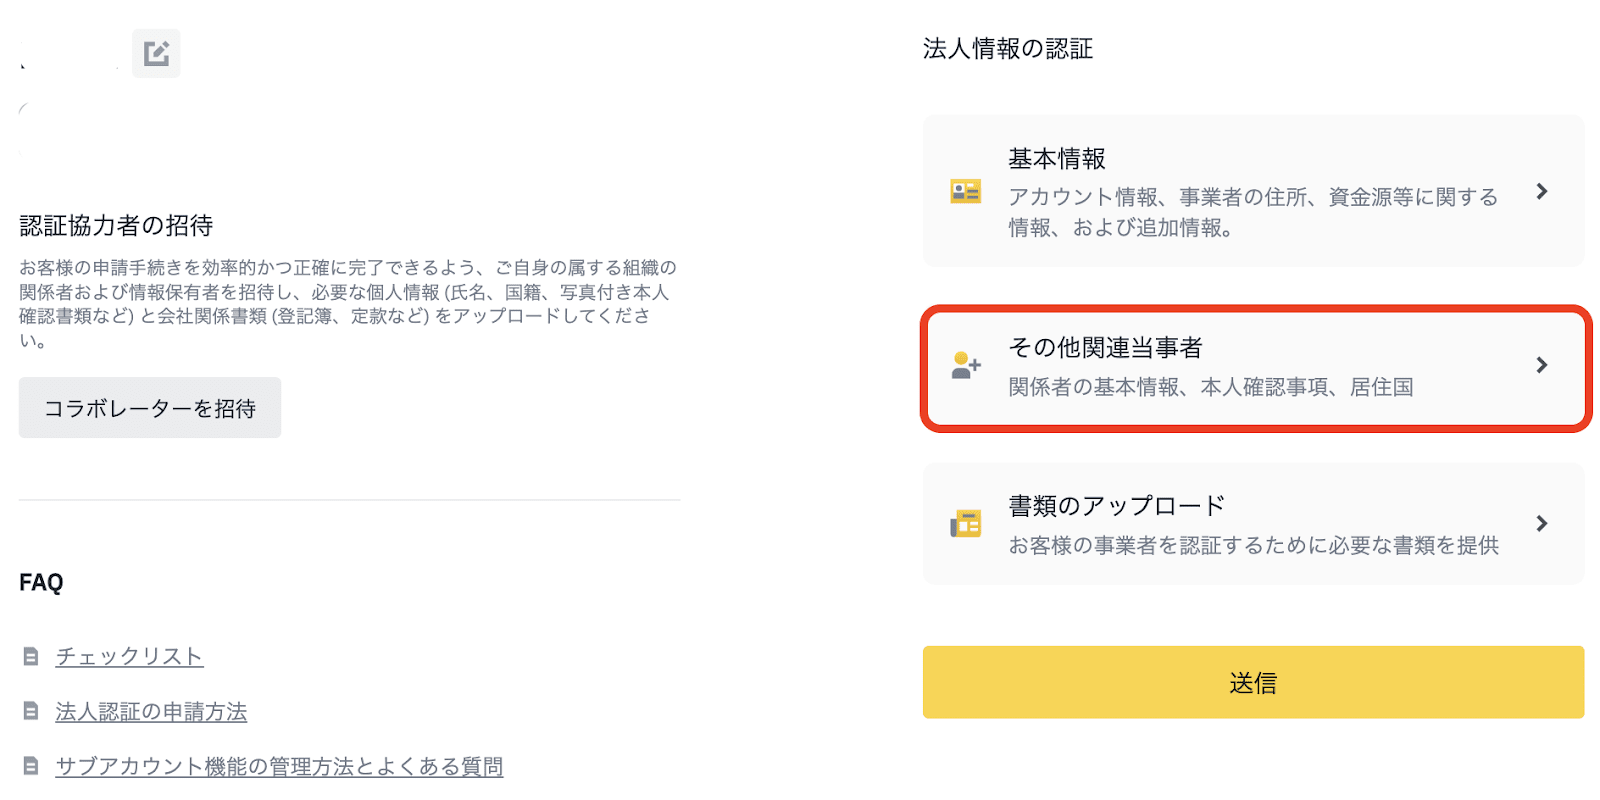Click the document icon for 書類のアップロード
This screenshot has width=1600, height=800.
pos(965,524)
